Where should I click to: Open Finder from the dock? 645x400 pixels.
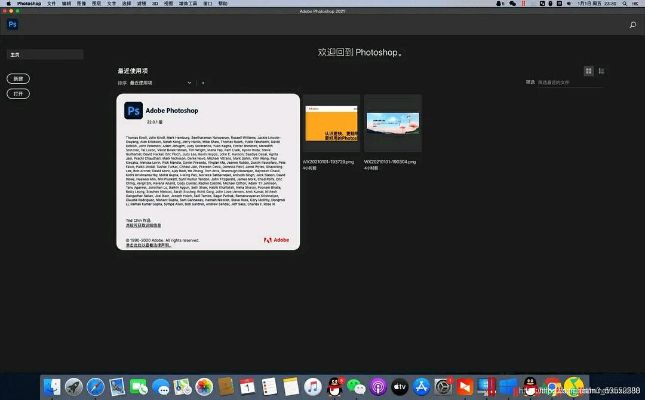click(52, 386)
